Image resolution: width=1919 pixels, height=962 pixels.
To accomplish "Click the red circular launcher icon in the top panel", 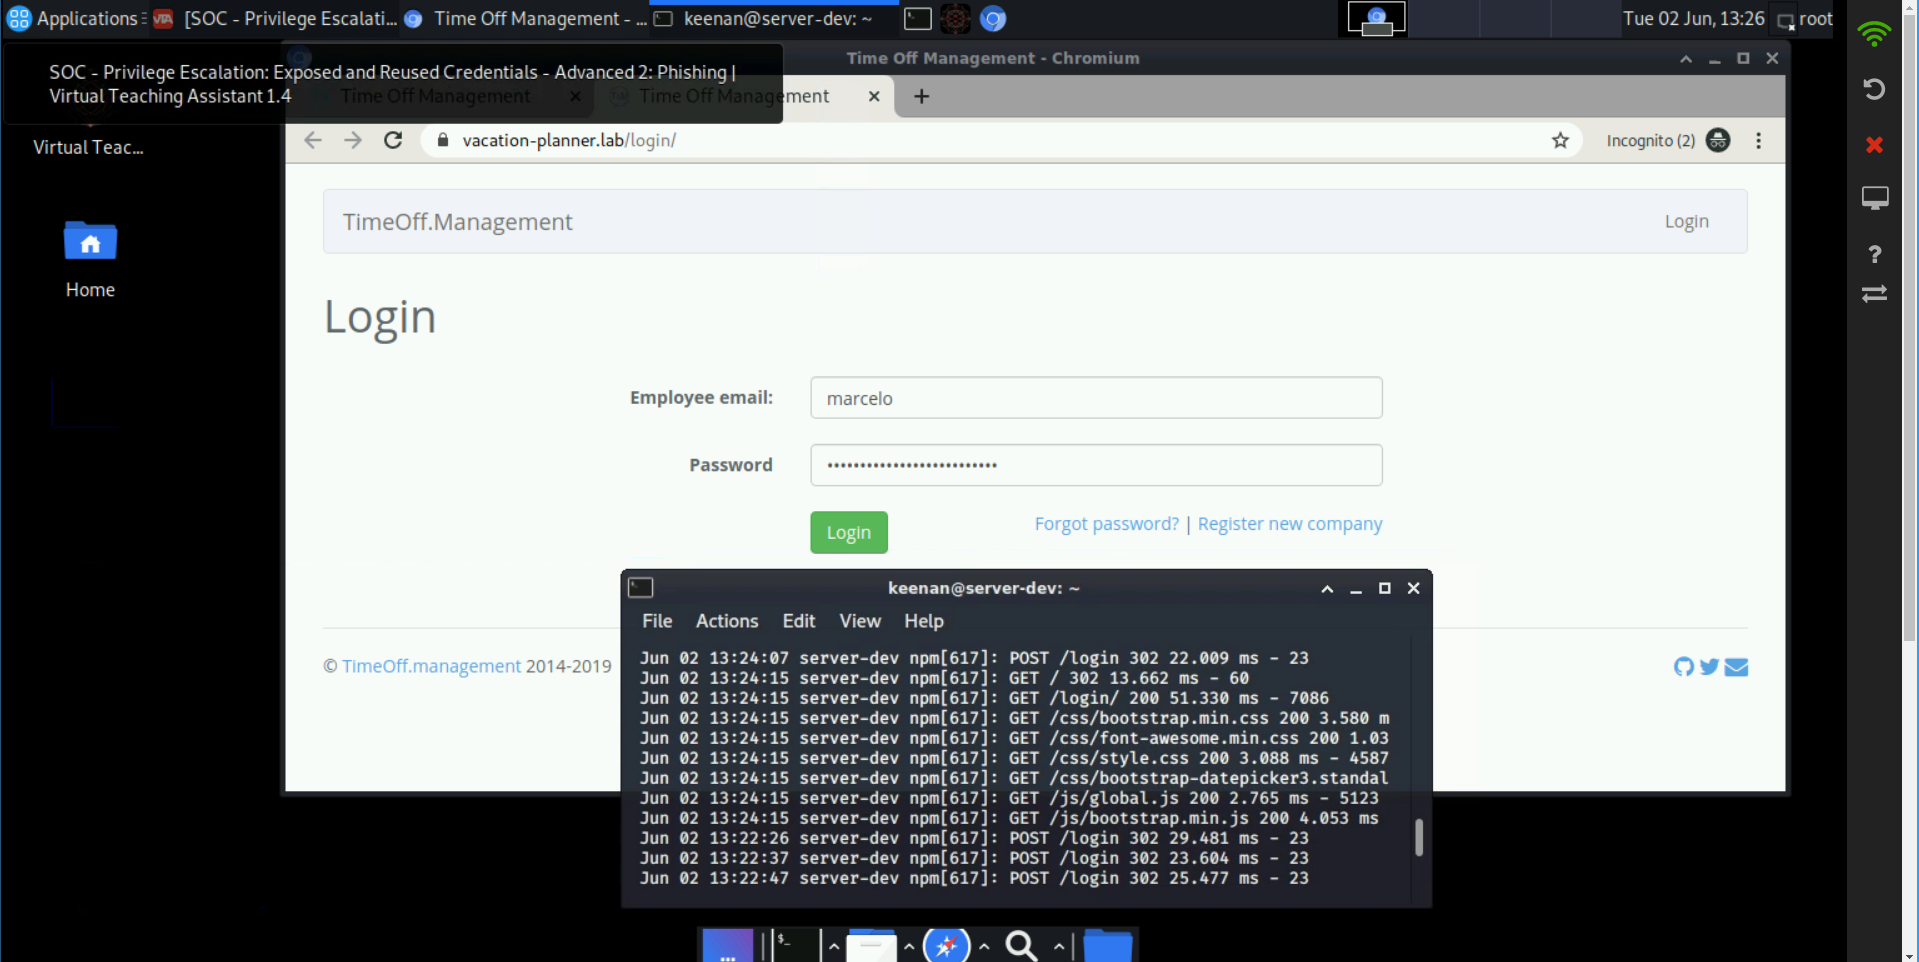I will pos(955,18).
